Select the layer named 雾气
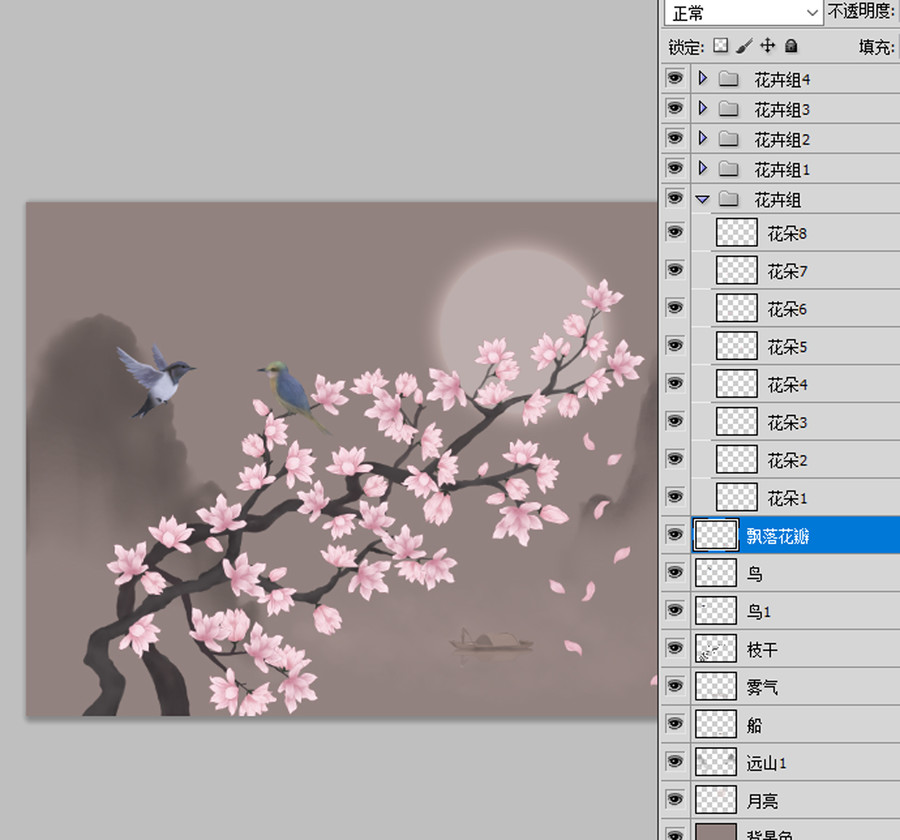Screen dimensions: 900x840 point(762,688)
